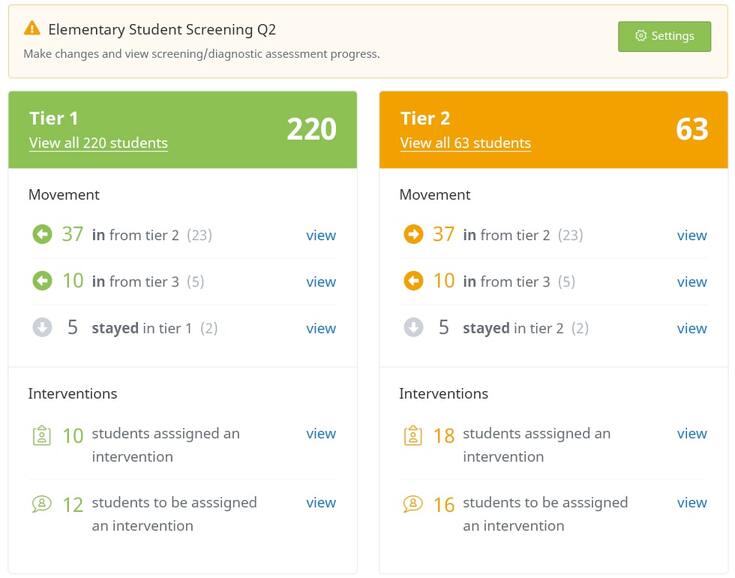Click the orange warning triangle icon

click(x=32, y=28)
